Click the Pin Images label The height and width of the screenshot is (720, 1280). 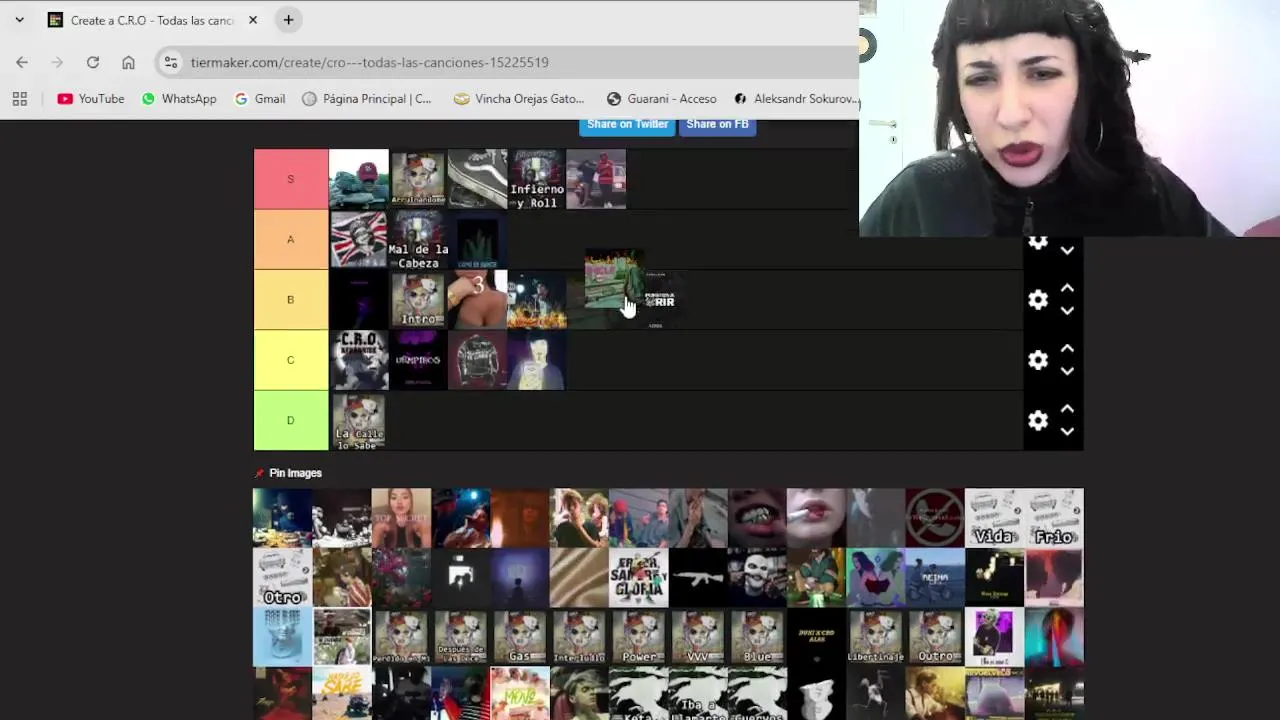[x=295, y=473]
